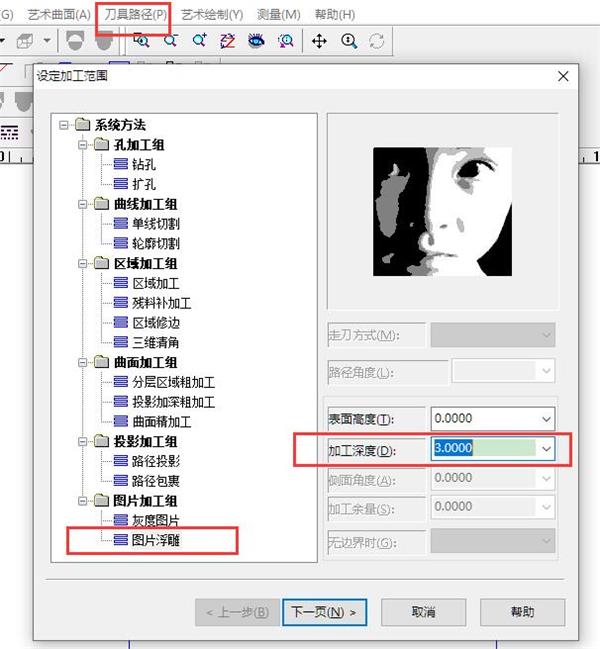The width and height of the screenshot is (600, 649).
Task: Click the 曲面加工组 folder icon
Action: click(101, 362)
